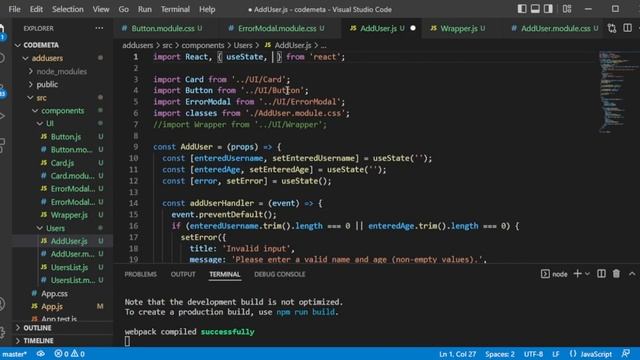Click the new terminal plus icon
The width and height of the screenshot is (640, 360).
click(x=577, y=274)
